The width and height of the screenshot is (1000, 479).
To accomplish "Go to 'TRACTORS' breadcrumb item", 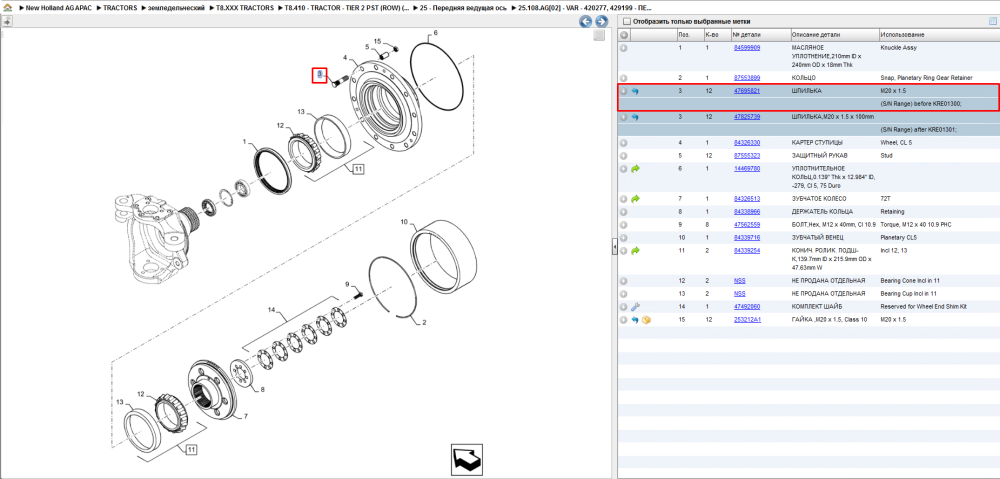I will point(121,8).
